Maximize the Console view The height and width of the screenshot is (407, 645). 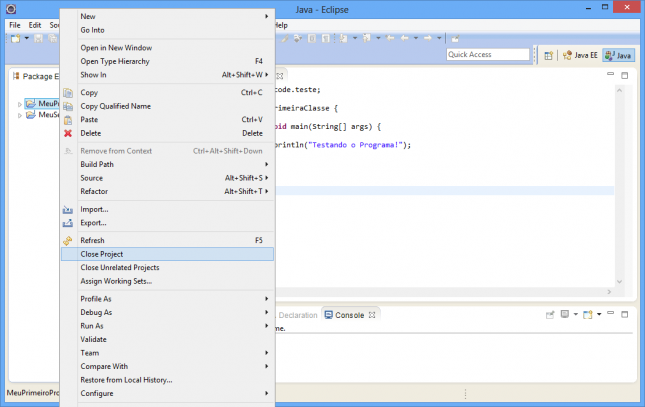[x=624, y=314]
